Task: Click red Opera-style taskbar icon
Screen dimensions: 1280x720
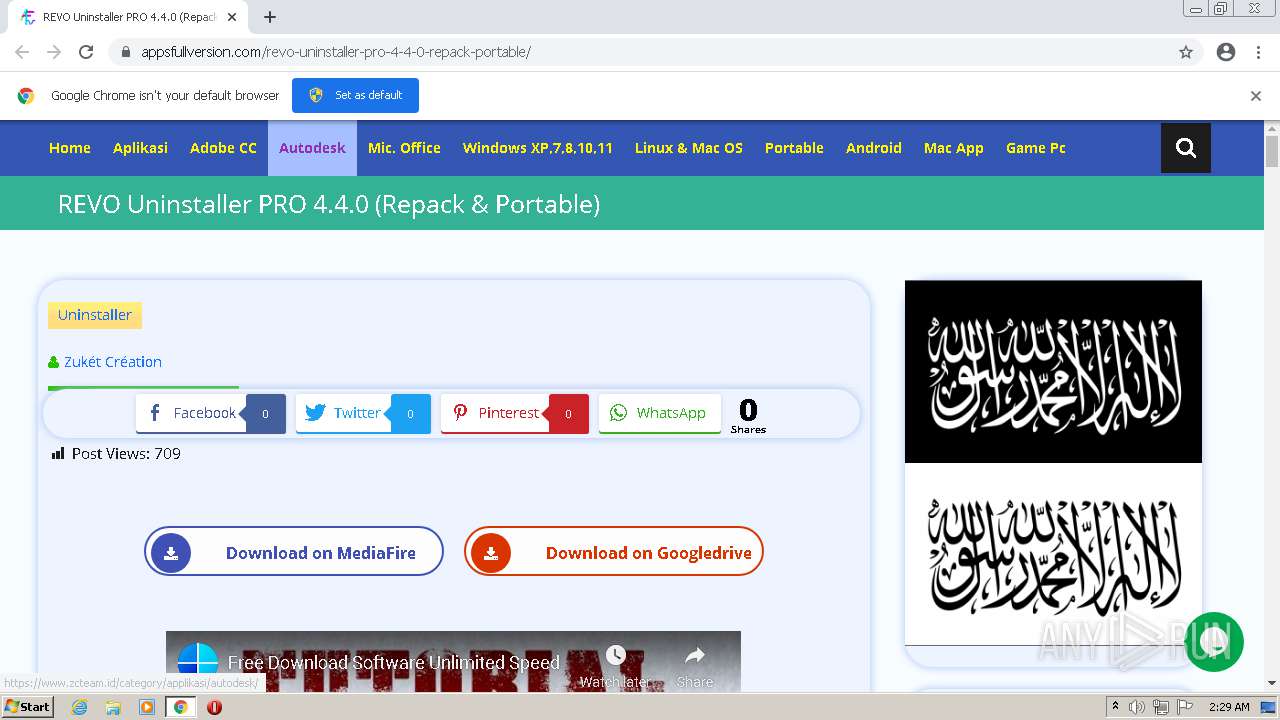Action: tap(214, 707)
